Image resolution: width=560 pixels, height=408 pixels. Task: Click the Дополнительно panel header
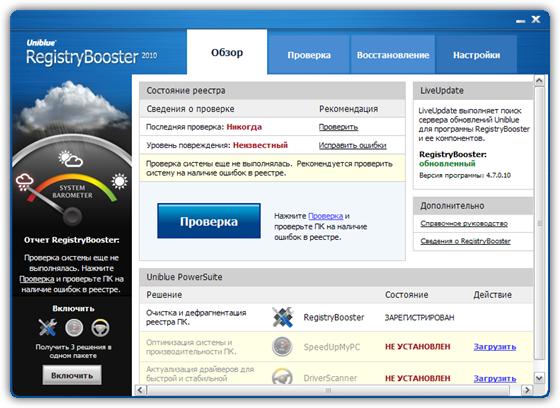(473, 206)
